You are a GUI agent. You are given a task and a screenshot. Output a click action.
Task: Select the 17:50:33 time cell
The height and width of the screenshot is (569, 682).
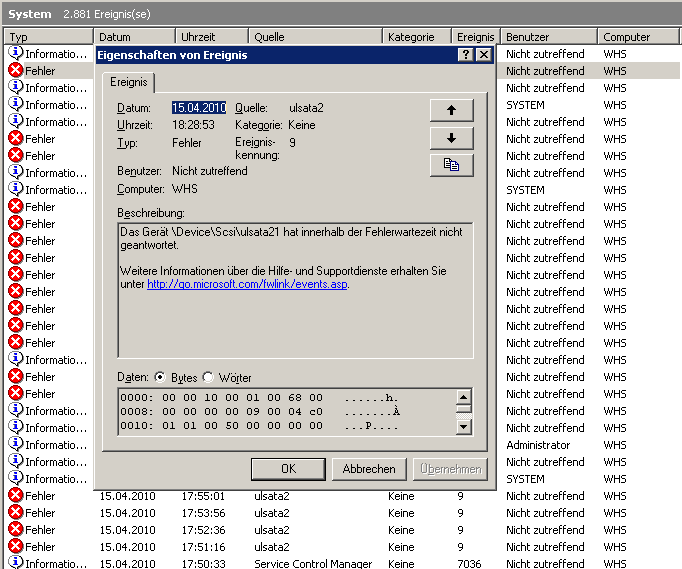pos(203,563)
